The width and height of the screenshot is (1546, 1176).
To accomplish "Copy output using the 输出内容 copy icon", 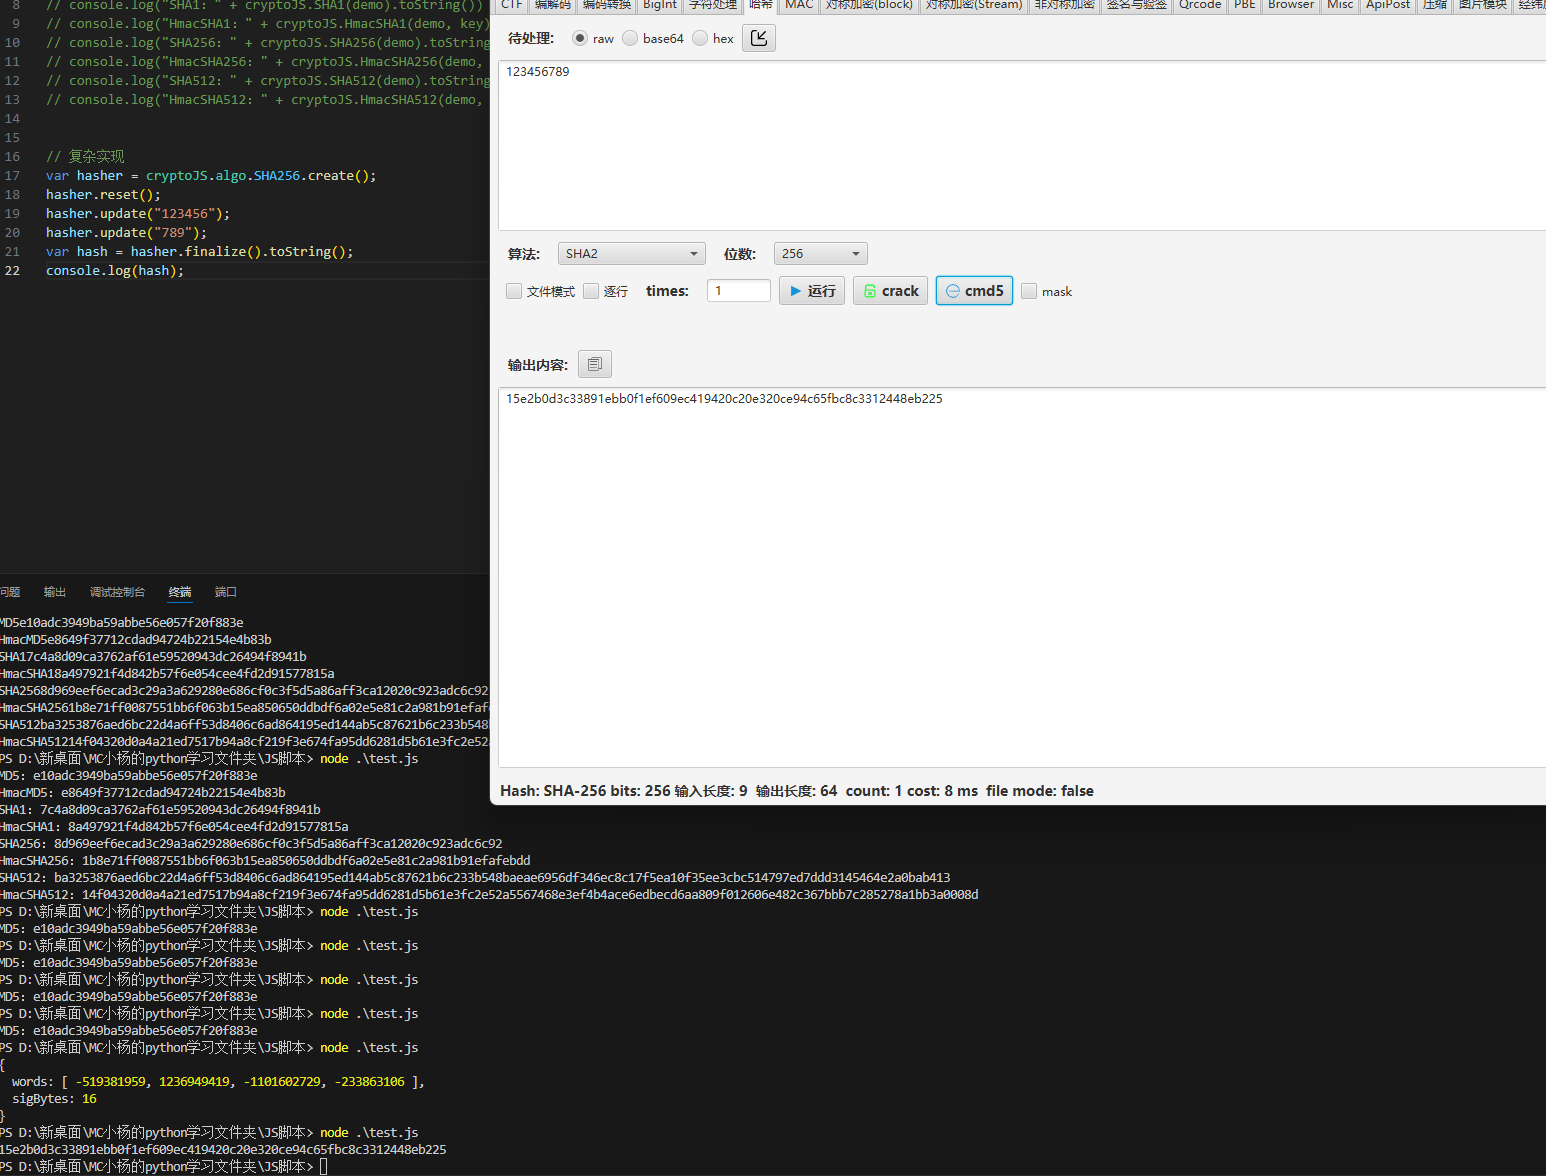I will point(594,364).
